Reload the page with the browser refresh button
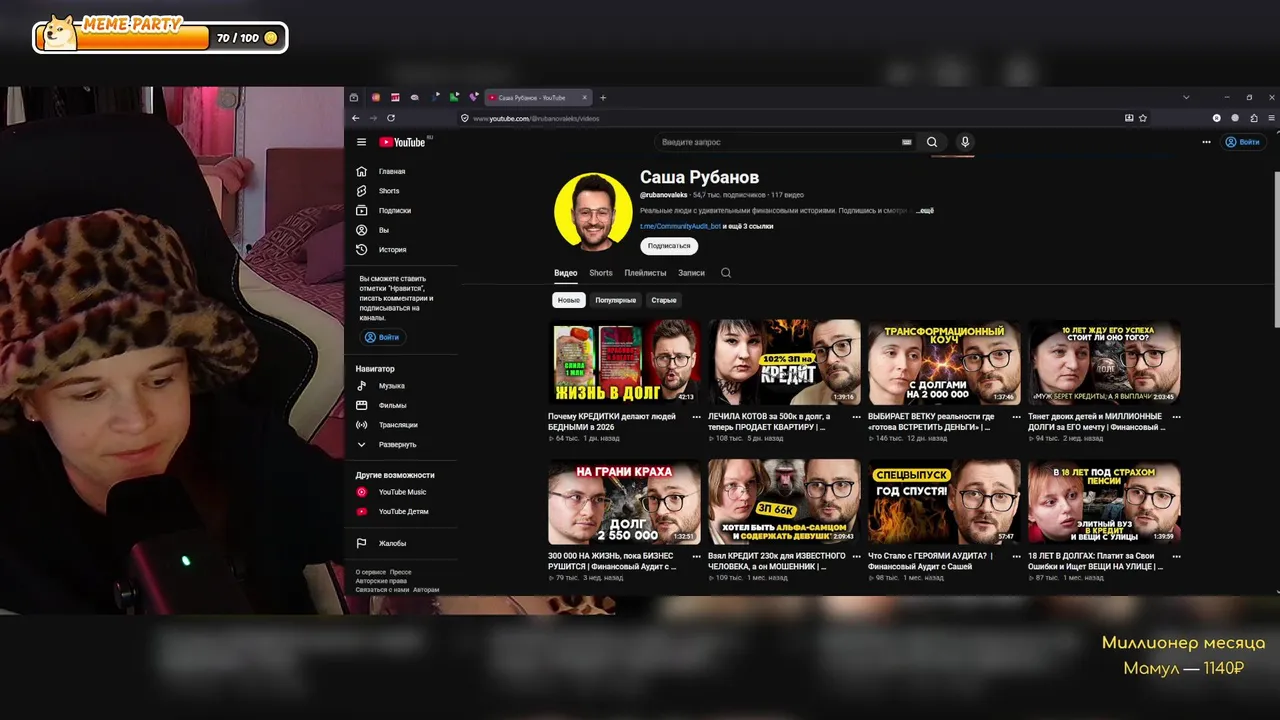Screen dimensions: 1280x720 (x=391, y=118)
